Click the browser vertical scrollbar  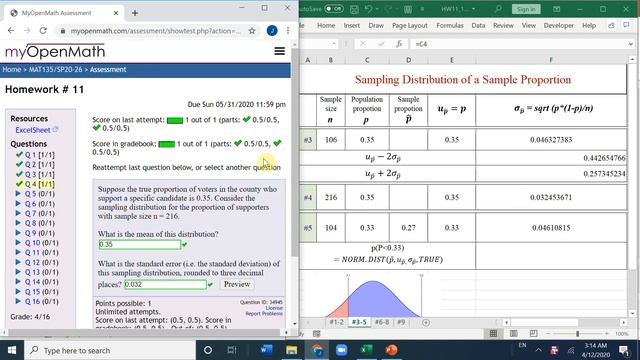pos(295,151)
